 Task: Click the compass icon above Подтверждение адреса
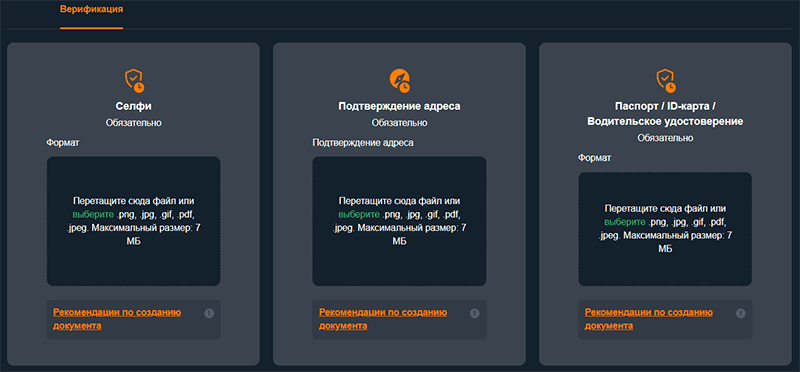pos(399,81)
